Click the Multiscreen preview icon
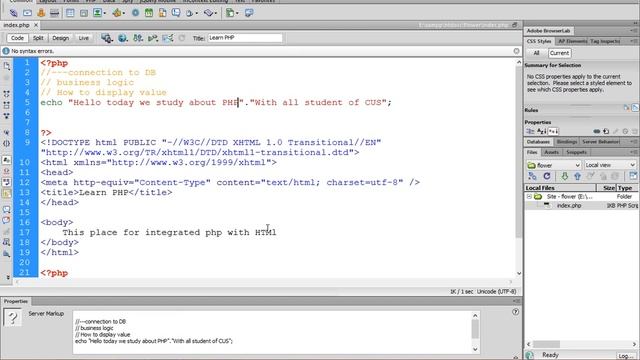This screenshot has height=360, width=640. click(107, 38)
